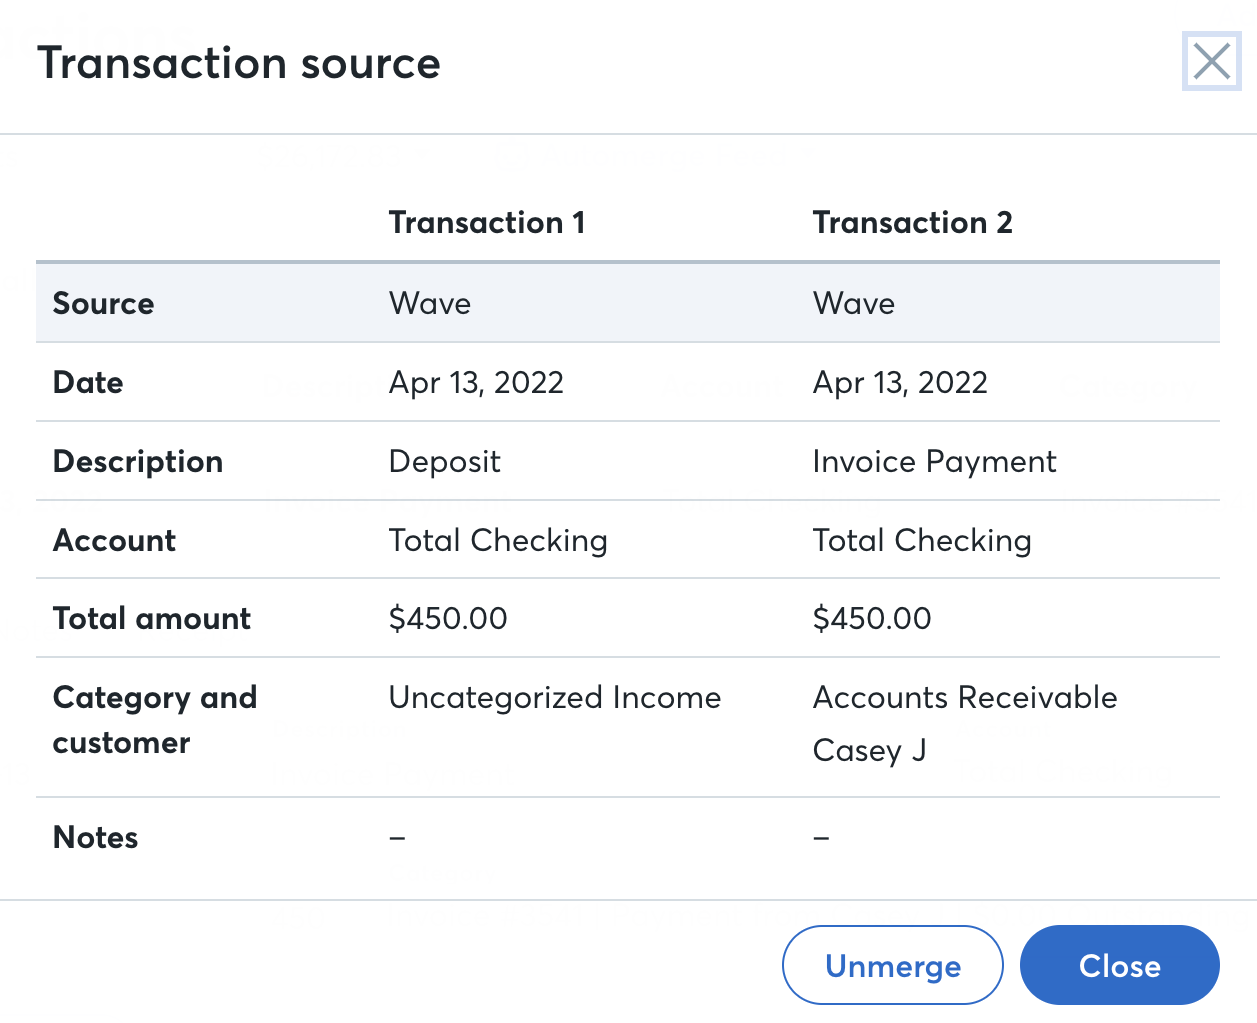Click the date value for Transaction 2
Image resolution: width=1257 pixels, height=1023 pixels.
tap(900, 382)
